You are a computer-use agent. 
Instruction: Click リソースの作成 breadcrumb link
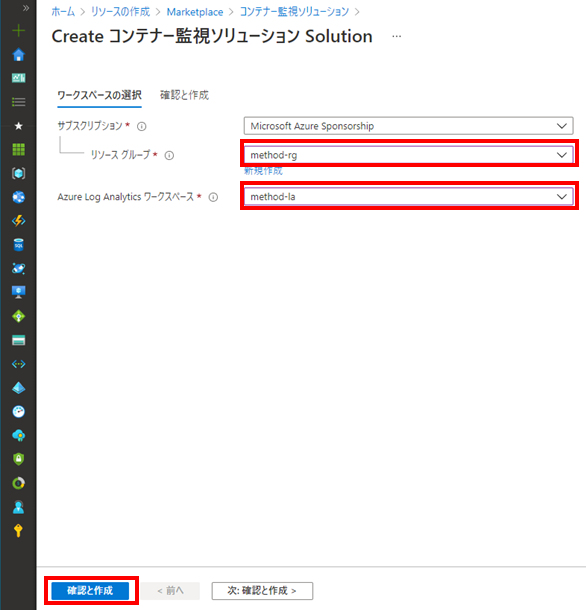tap(120, 12)
